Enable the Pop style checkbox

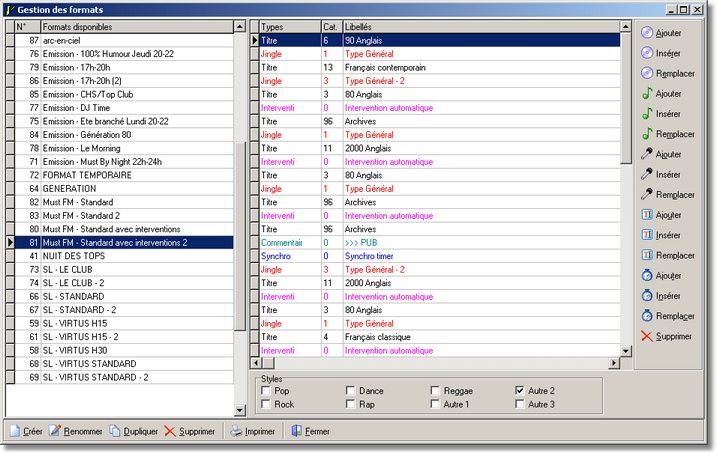pyautogui.click(x=266, y=390)
